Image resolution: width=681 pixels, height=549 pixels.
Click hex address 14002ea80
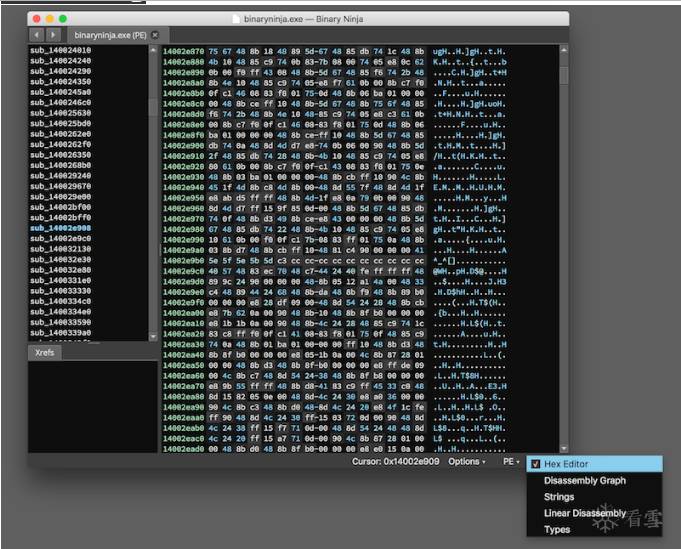click(183, 397)
